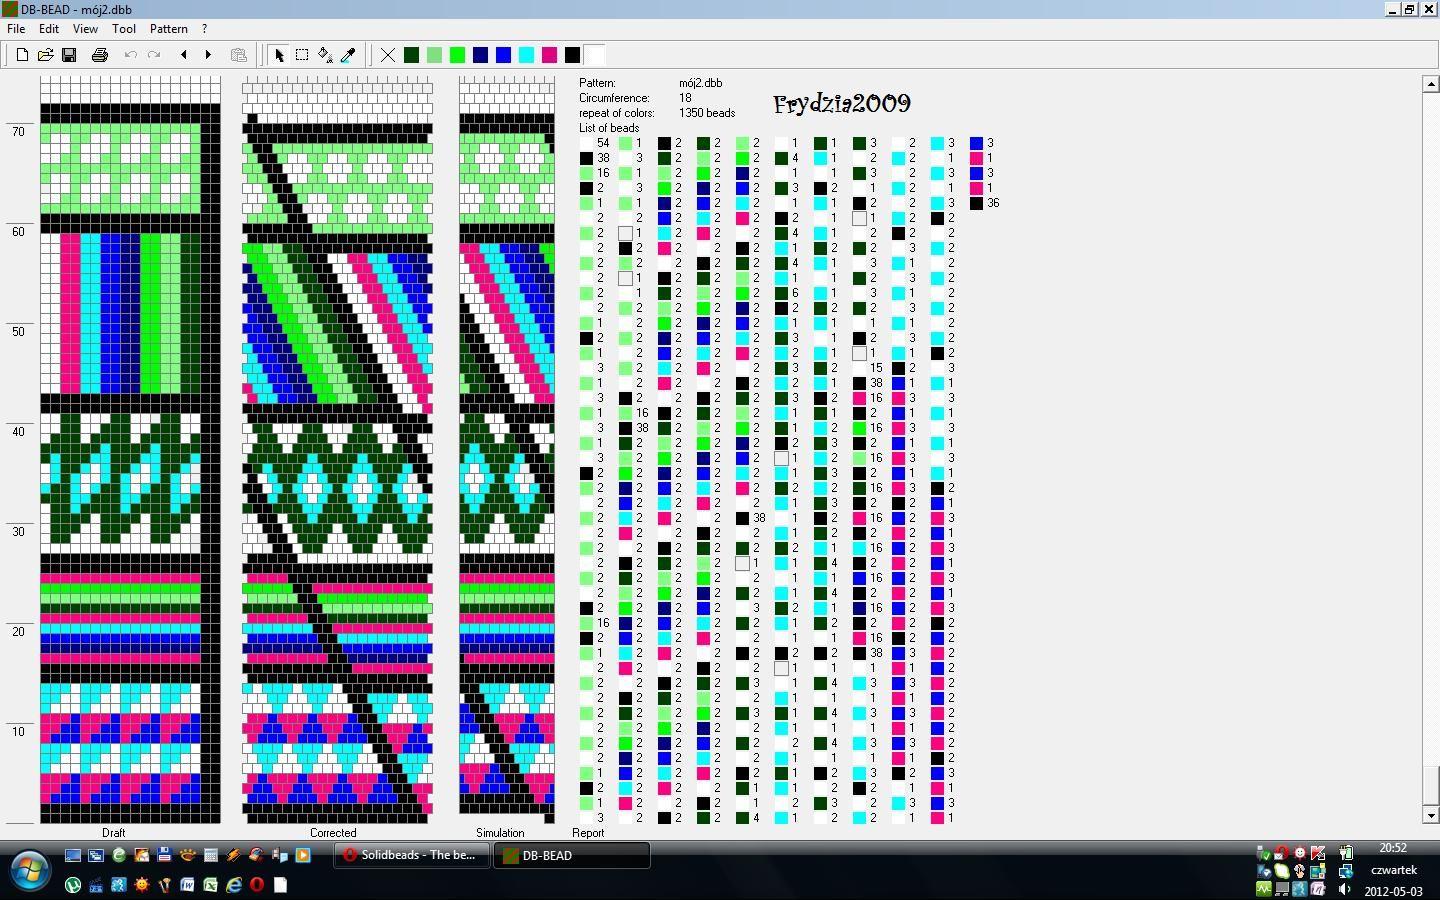Click the Draft view label

point(113,832)
